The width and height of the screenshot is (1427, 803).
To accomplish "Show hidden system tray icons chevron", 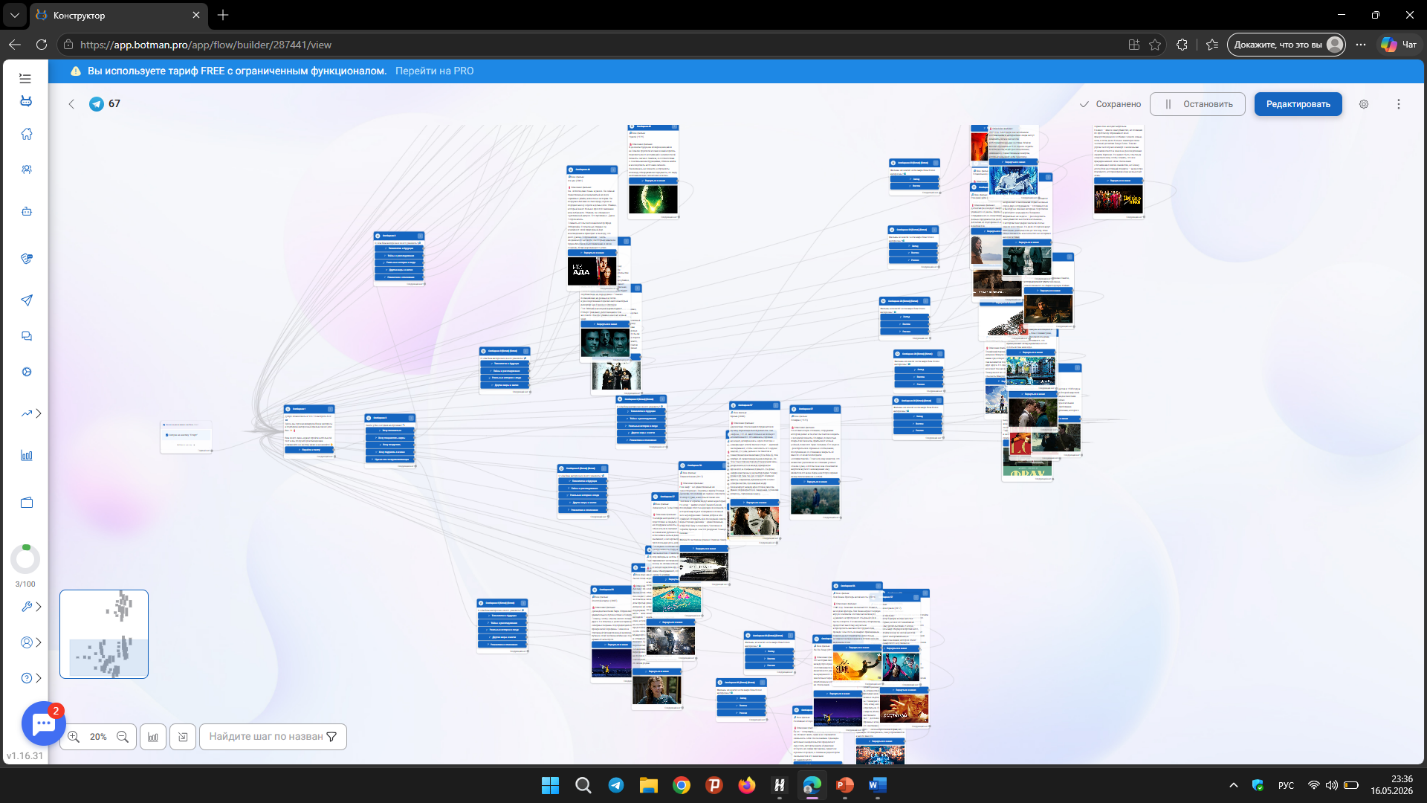I will click(x=1234, y=785).
